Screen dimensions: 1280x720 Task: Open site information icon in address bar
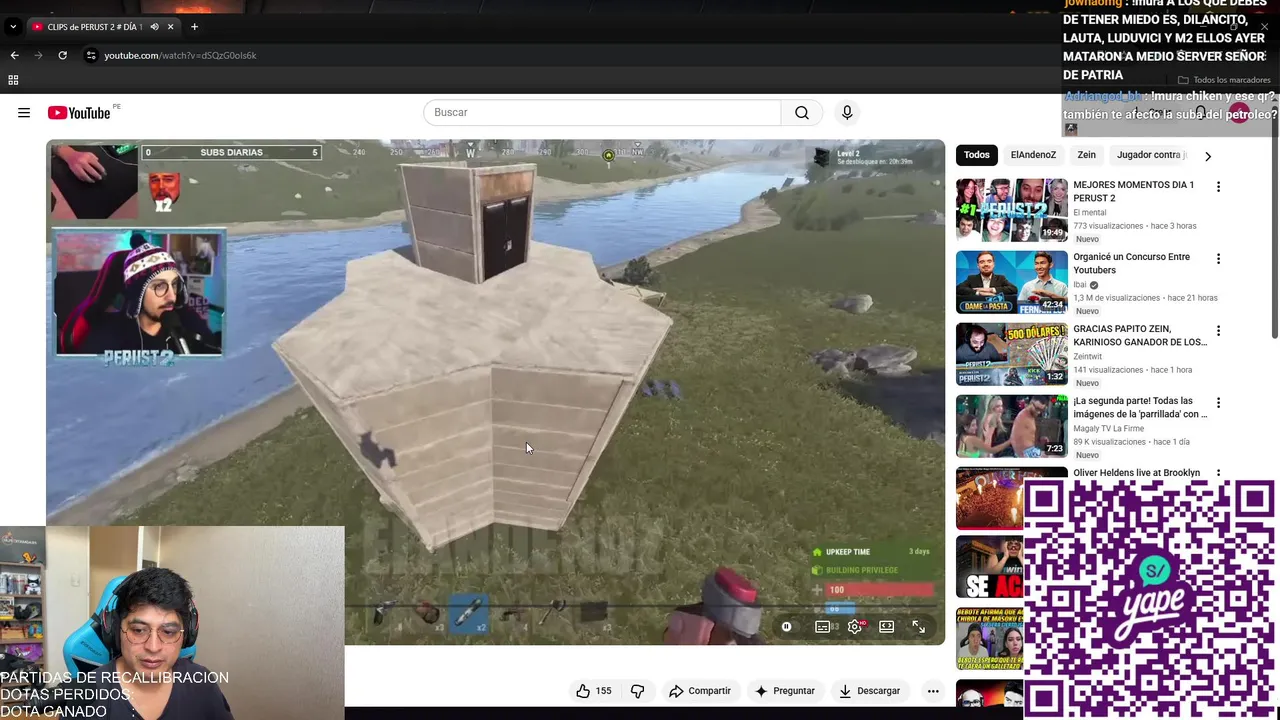point(91,55)
